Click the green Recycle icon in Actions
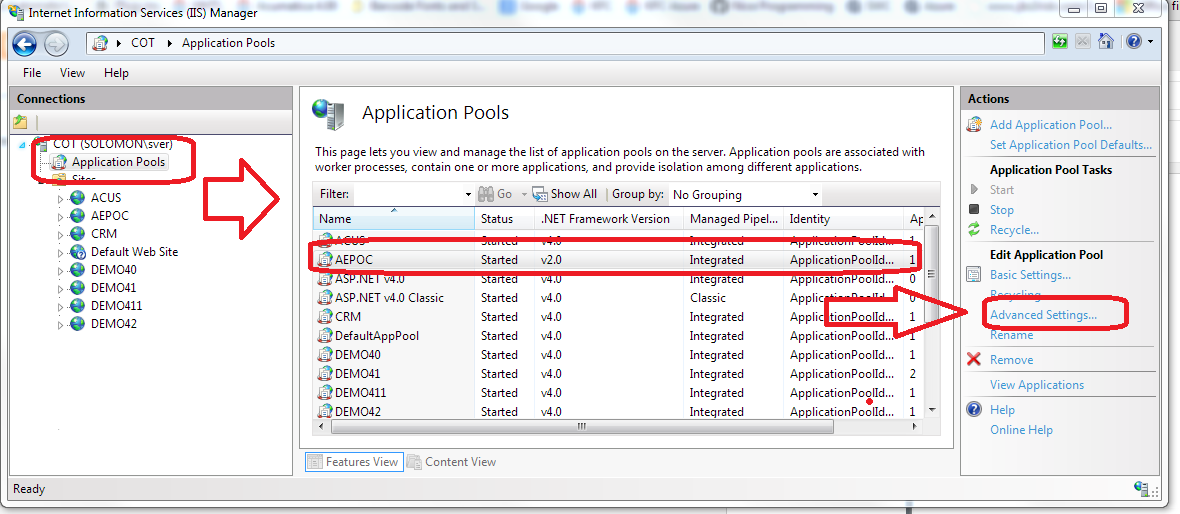The image size is (1180, 514). [x=975, y=230]
